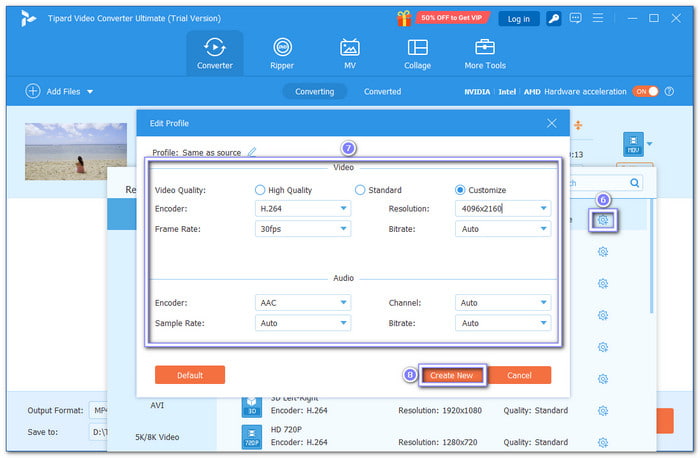Click the pencil icon to rename profile
The image size is (700, 458).
(x=252, y=152)
